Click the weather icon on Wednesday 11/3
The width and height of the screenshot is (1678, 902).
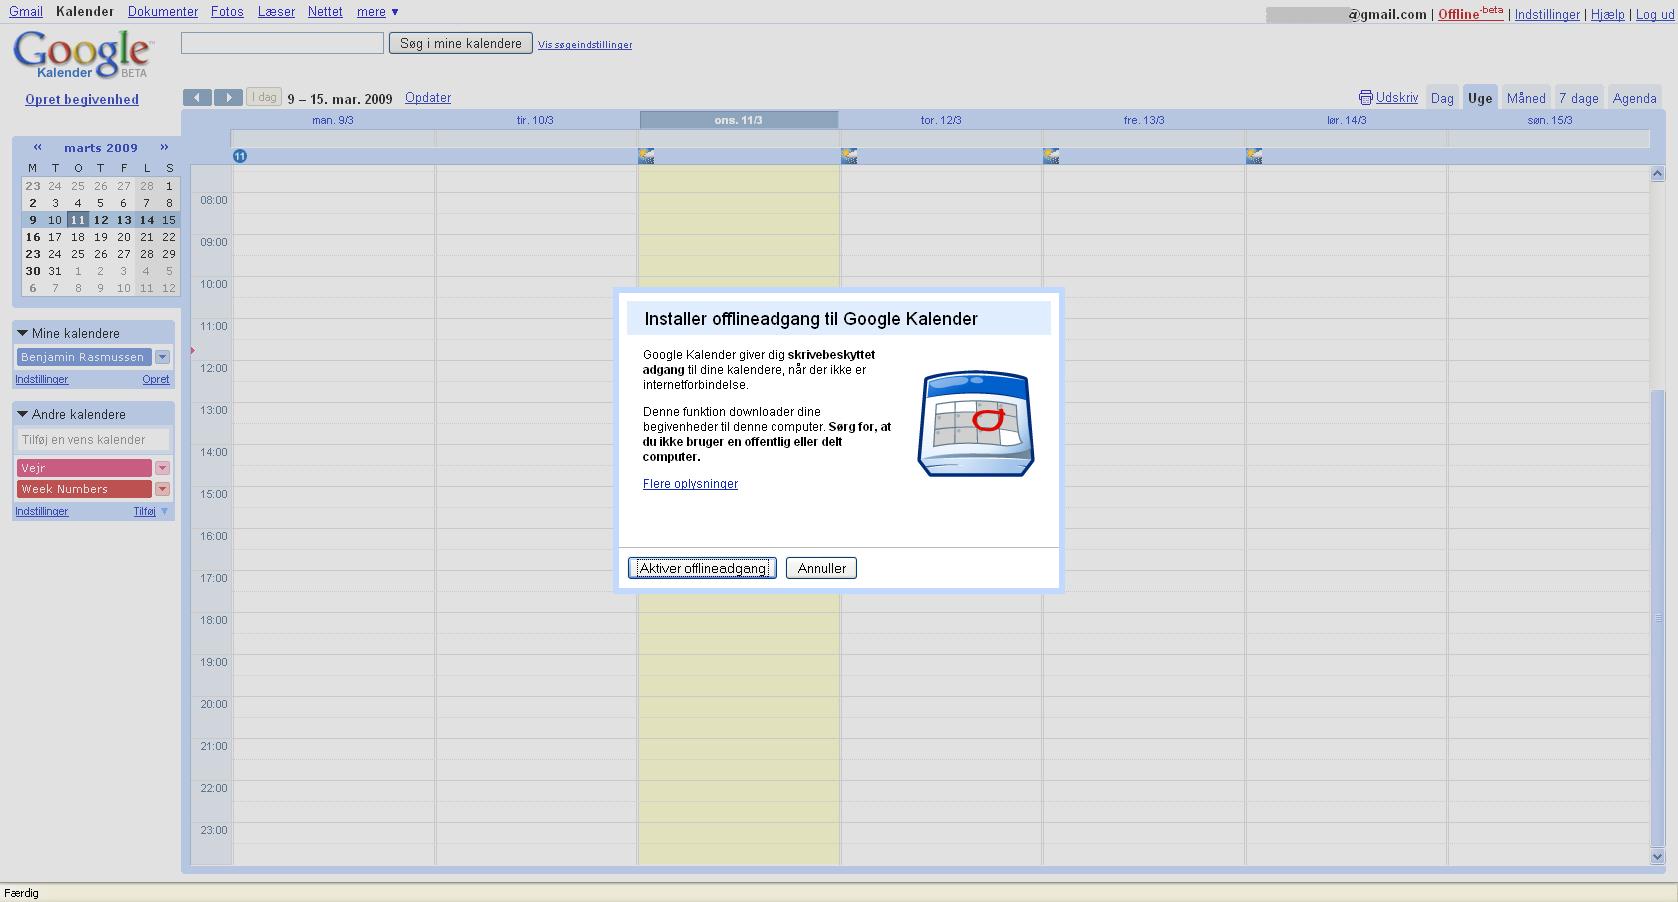click(647, 156)
